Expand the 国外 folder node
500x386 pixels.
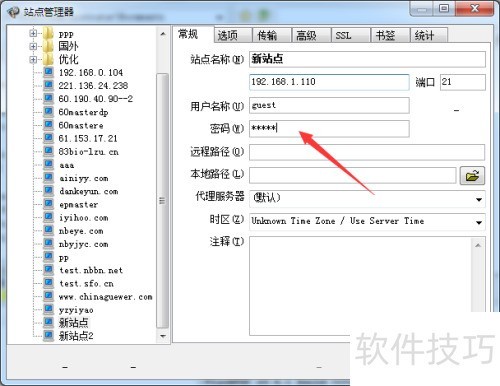pos(33,46)
